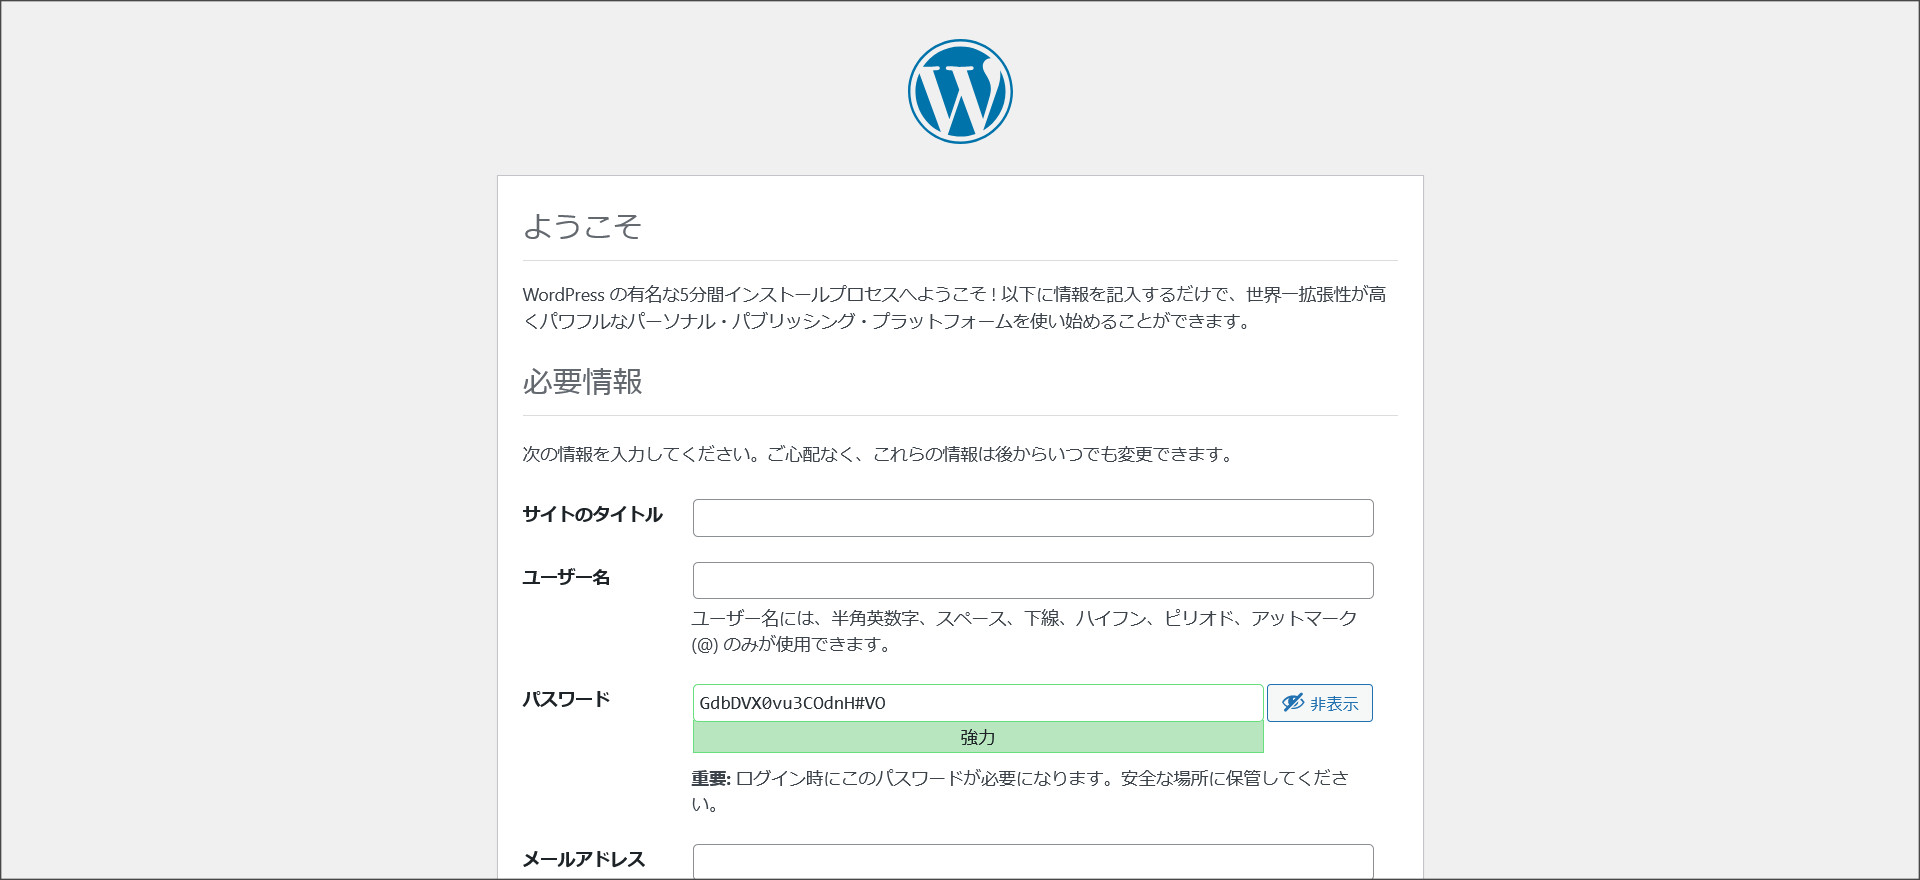Image resolution: width=1920 pixels, height=880 pixels.
Task: Click the green 強力 password strength bar
Action: coord(977,737)
